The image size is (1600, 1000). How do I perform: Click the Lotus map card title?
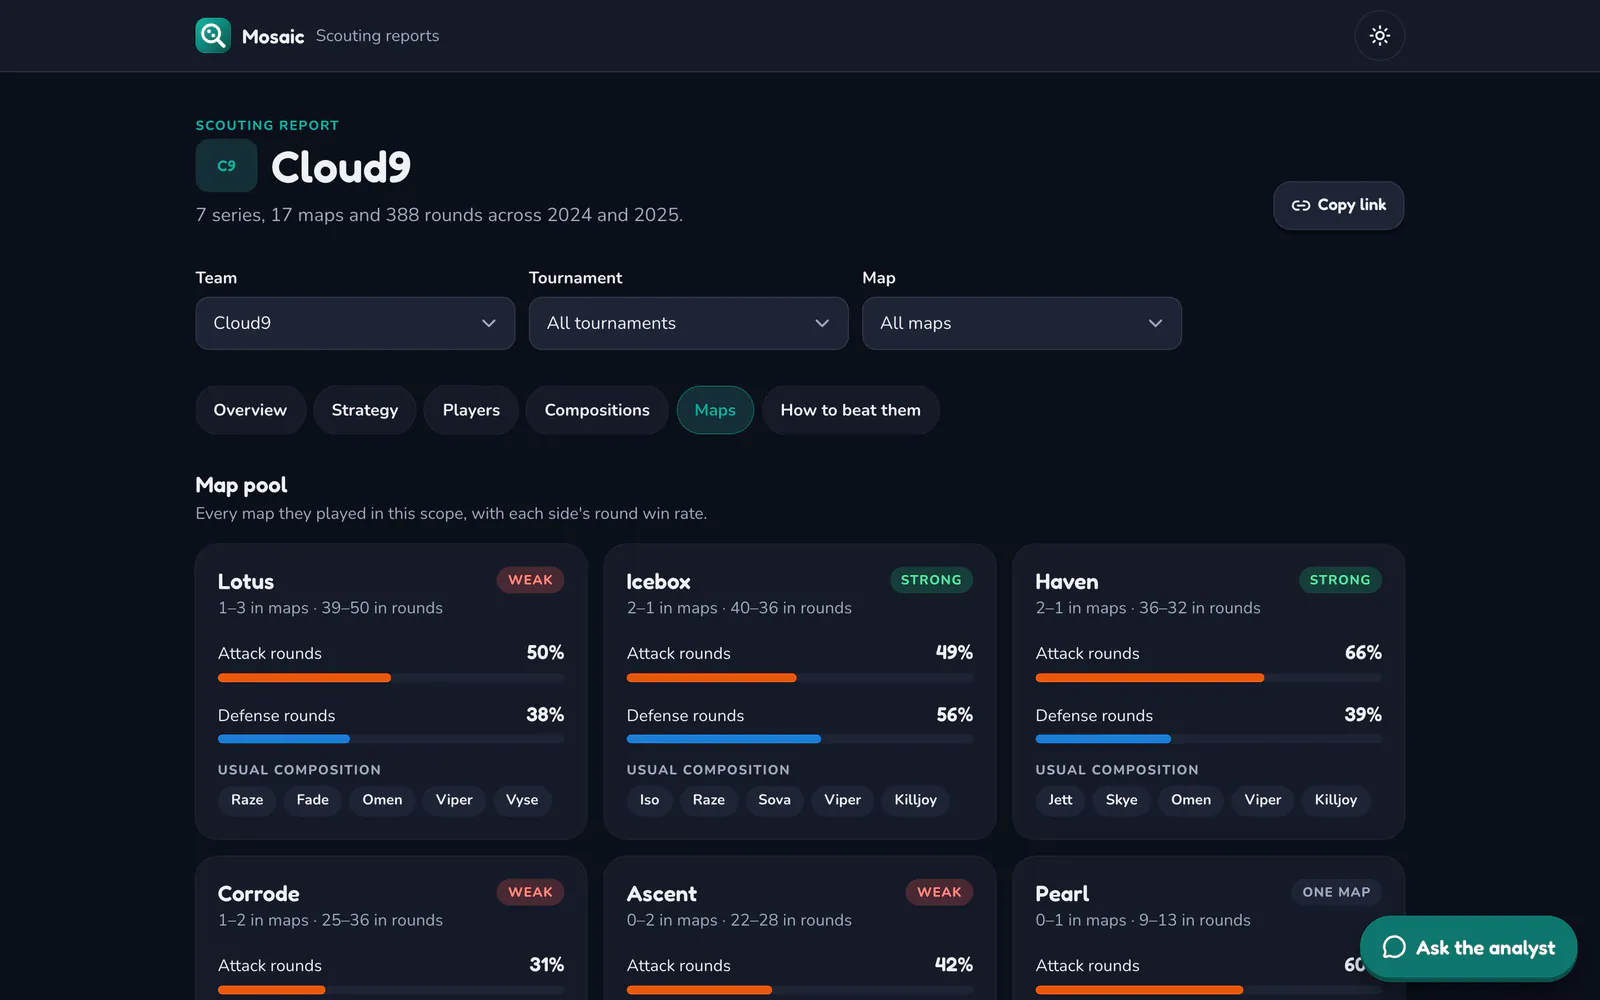click(x=246, y=582)
